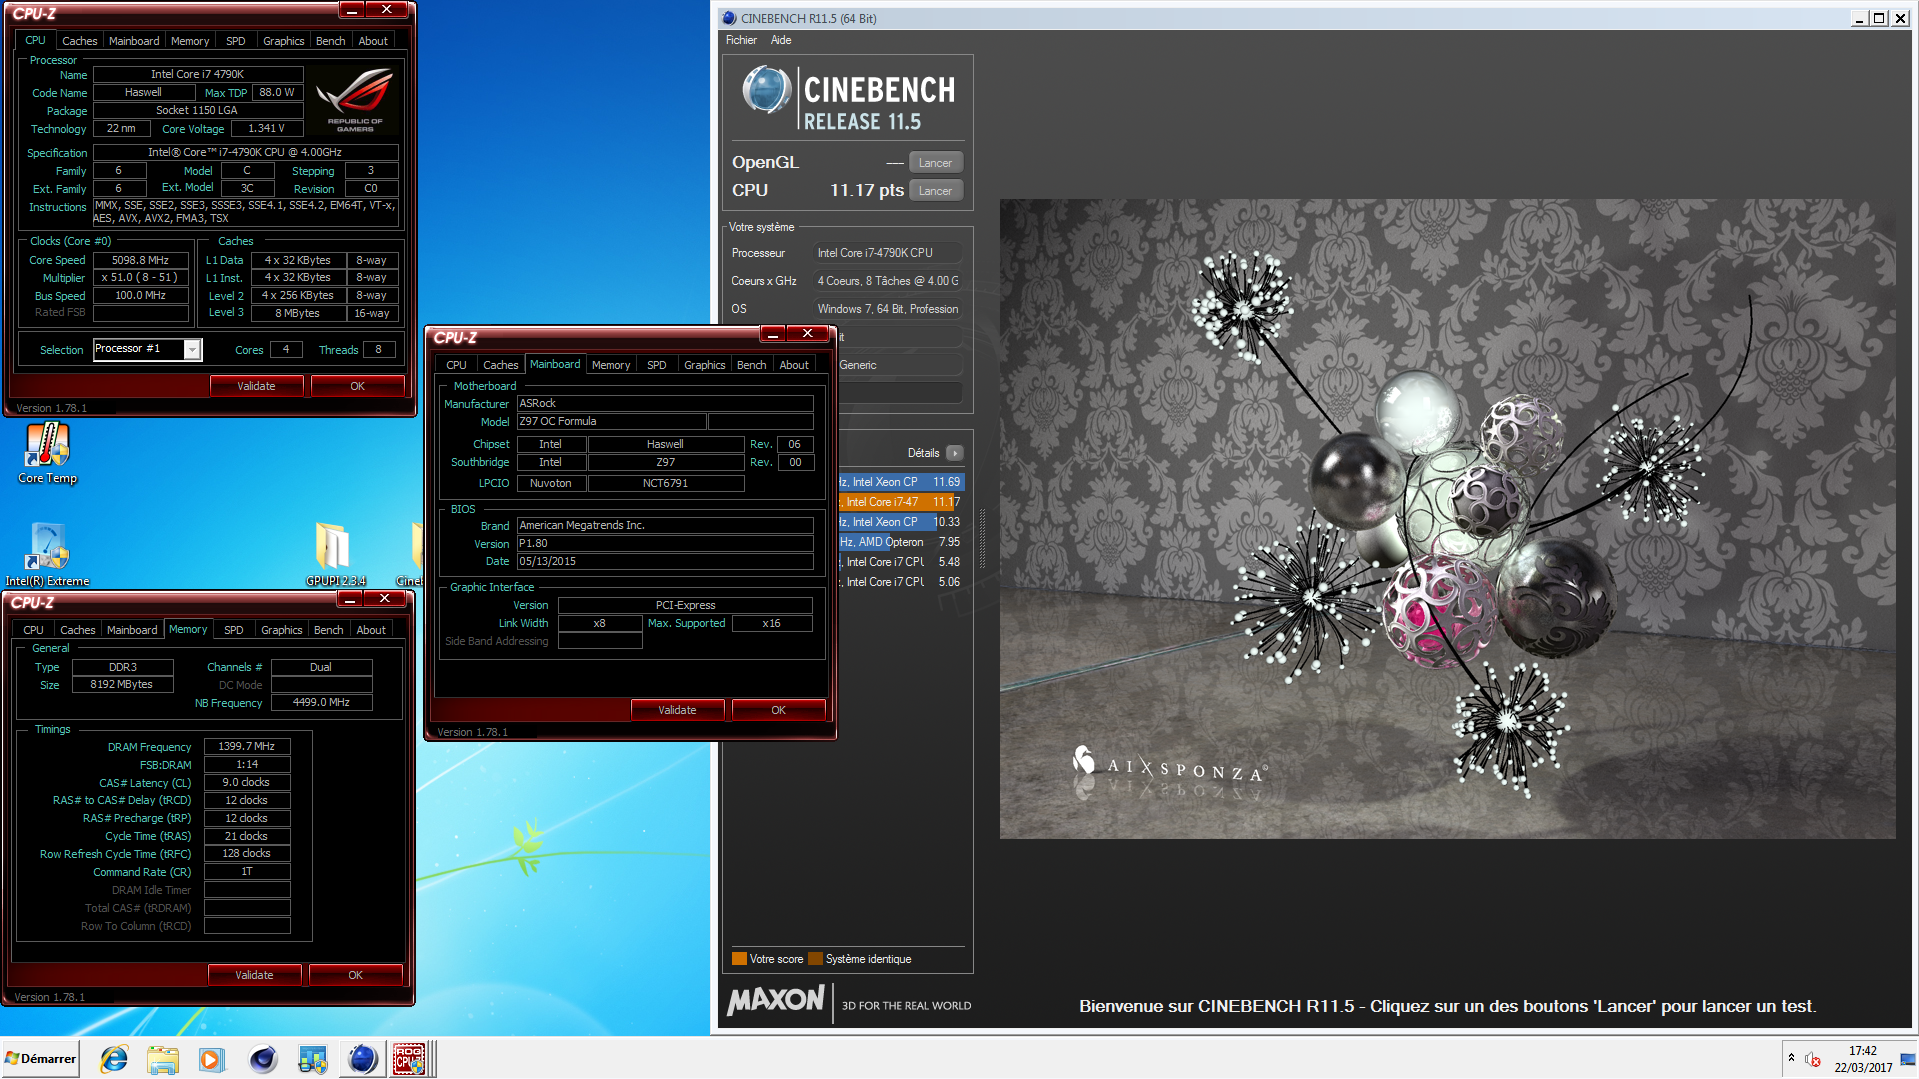Click the Republic of Gamers logo in CPU-Z
This screenshot has height=1079, width=1919.
354,99
